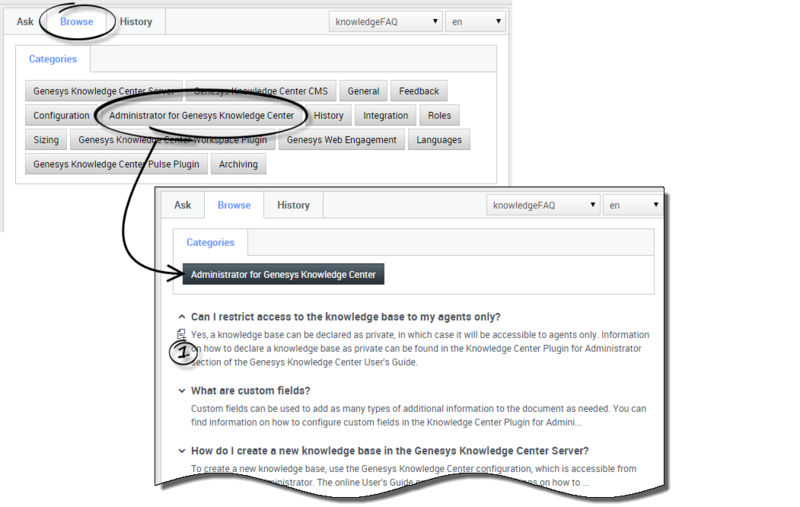Select the General category button

coord(363,91)
